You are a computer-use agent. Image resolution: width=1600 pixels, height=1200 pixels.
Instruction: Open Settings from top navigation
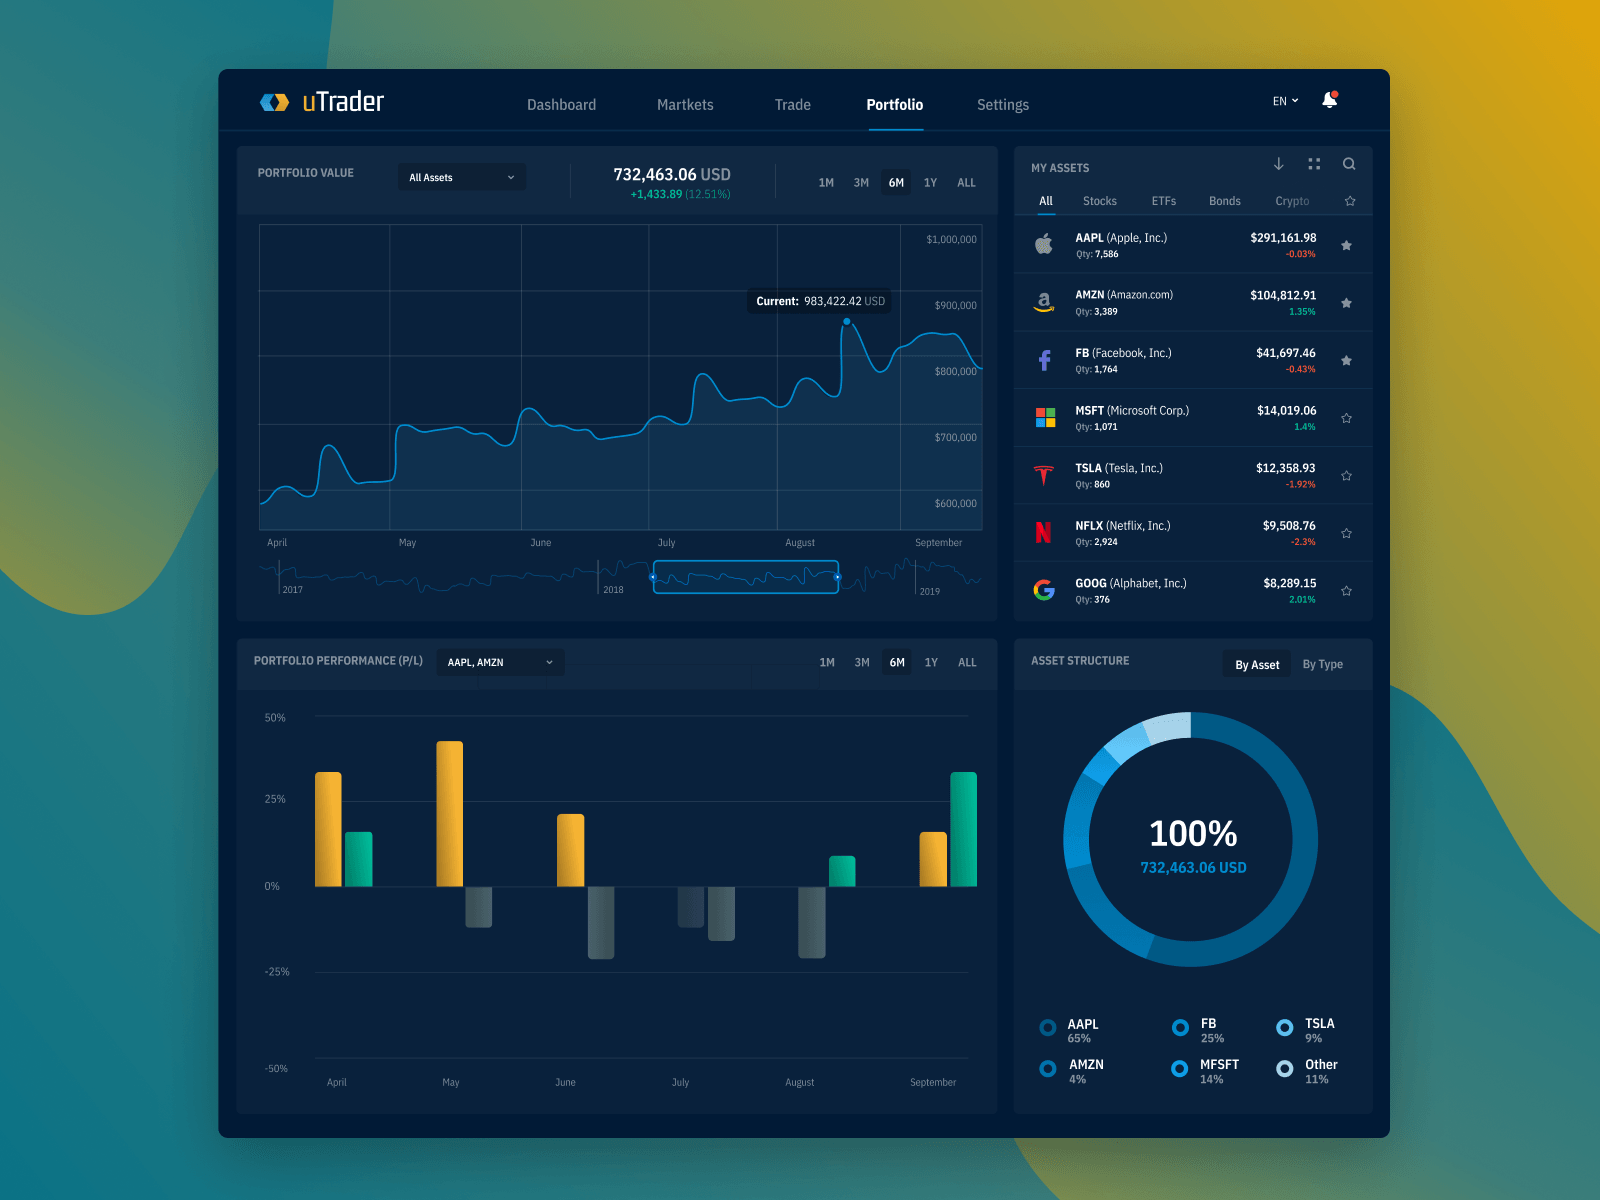point(1002,105)
